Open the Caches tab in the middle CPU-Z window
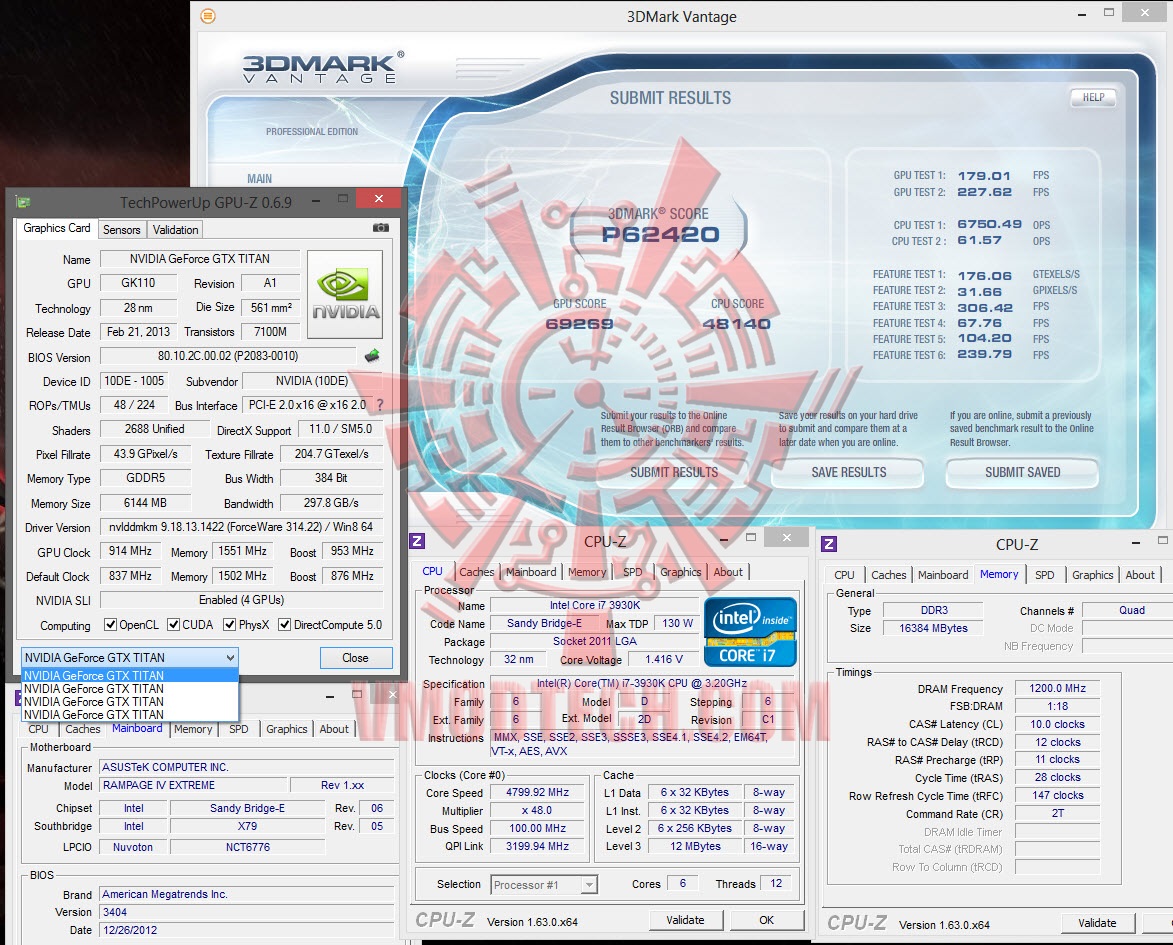Image resolution: width=1173 pixels, height=945 pixels. coord(477,572)
